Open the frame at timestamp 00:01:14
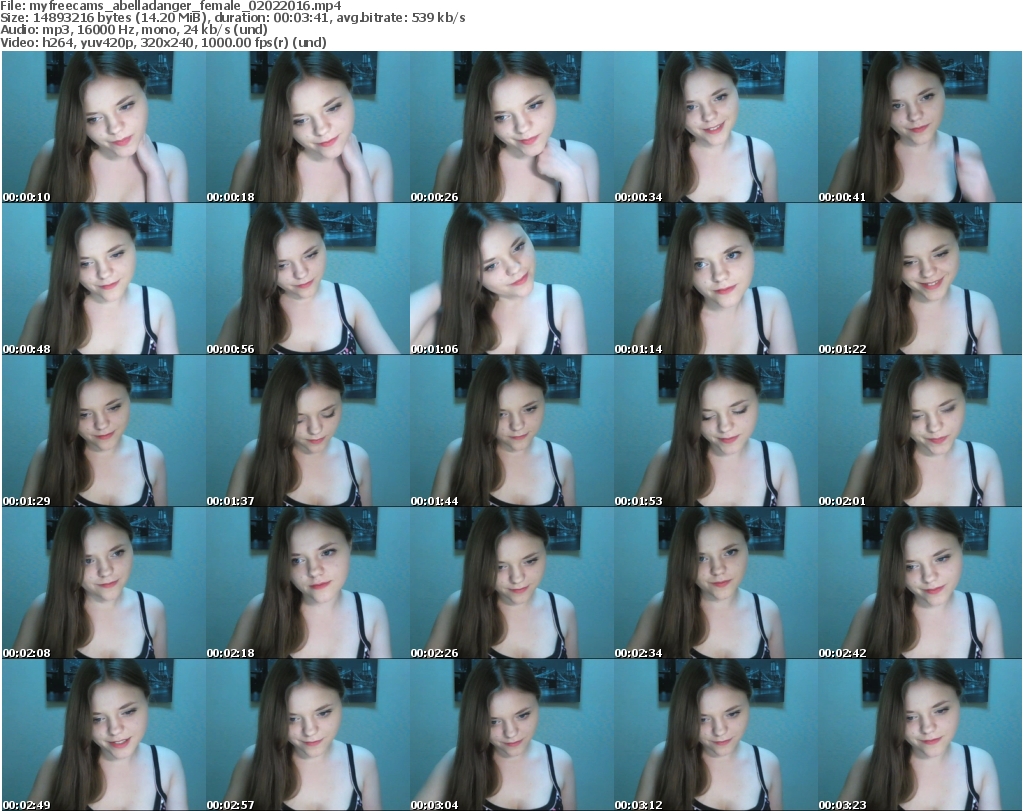 tap(716, 279)
